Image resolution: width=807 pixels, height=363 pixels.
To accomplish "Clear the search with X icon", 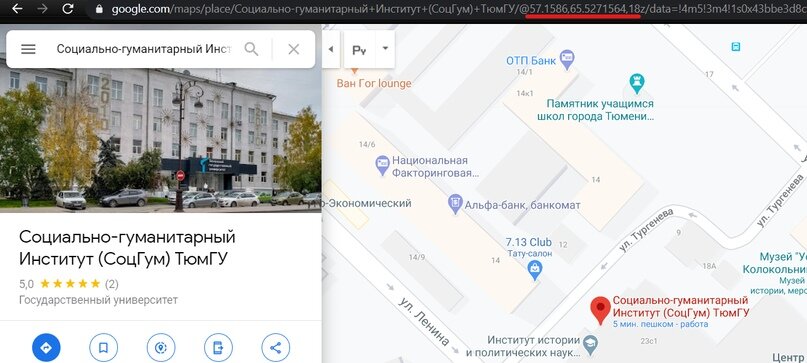I will point(293,49).
